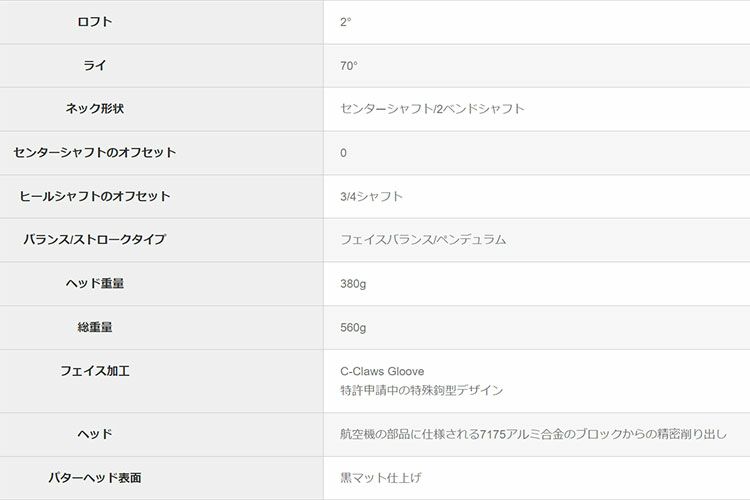This screenshot has height=500, width=750.
Task: Click バランス/ストロークタイプ label
Action: pos(95,240)
